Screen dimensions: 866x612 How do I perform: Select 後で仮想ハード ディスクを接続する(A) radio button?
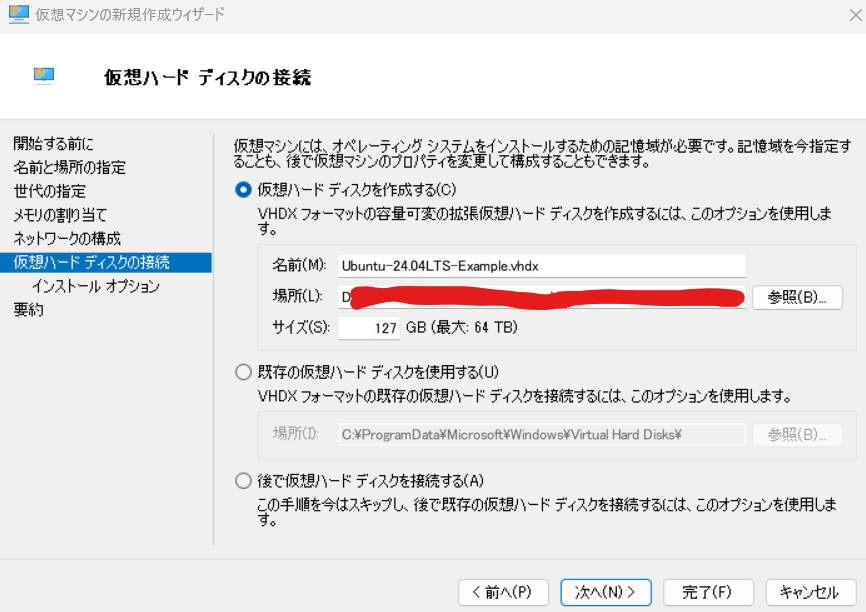pos(243,481)
